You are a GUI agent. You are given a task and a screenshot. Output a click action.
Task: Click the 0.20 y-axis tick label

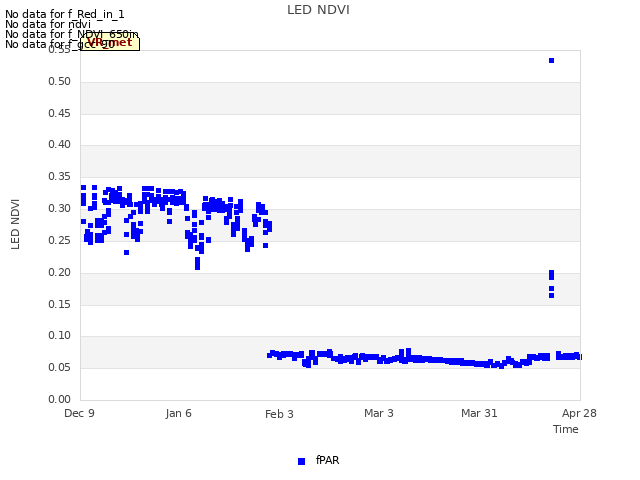coord(60,272)
